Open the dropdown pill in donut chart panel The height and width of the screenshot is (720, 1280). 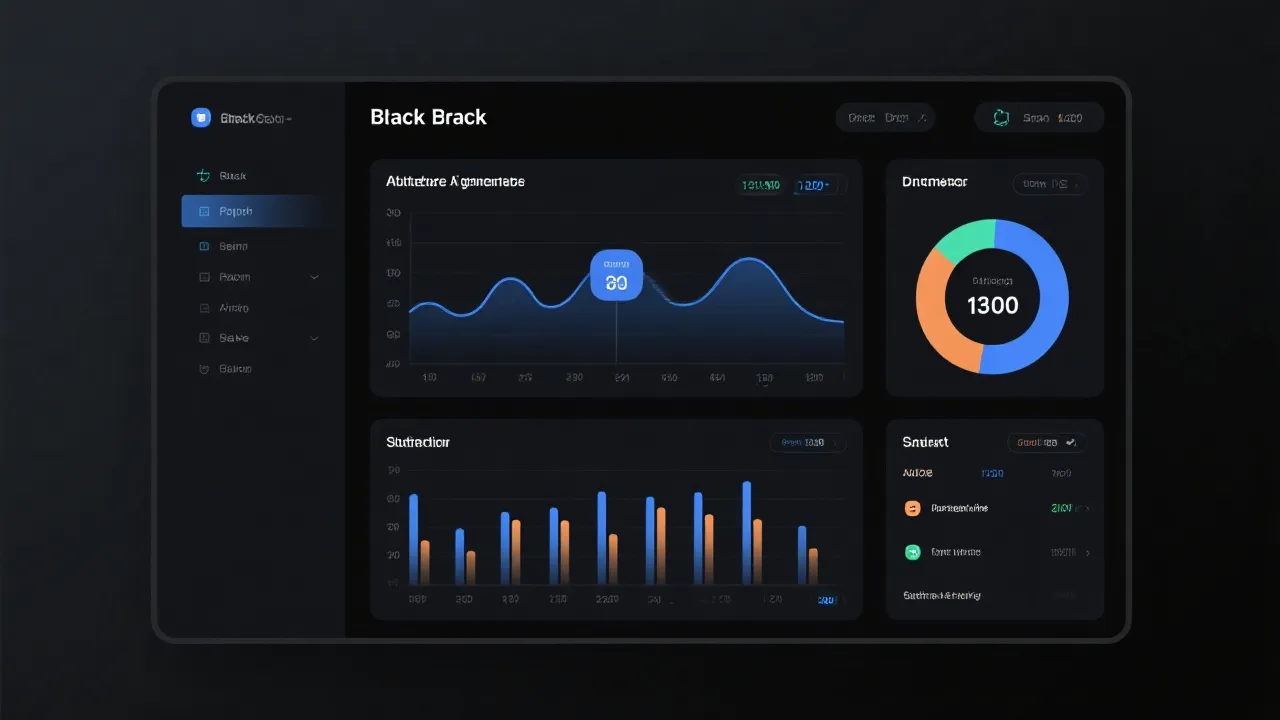tap(1048, 184)
